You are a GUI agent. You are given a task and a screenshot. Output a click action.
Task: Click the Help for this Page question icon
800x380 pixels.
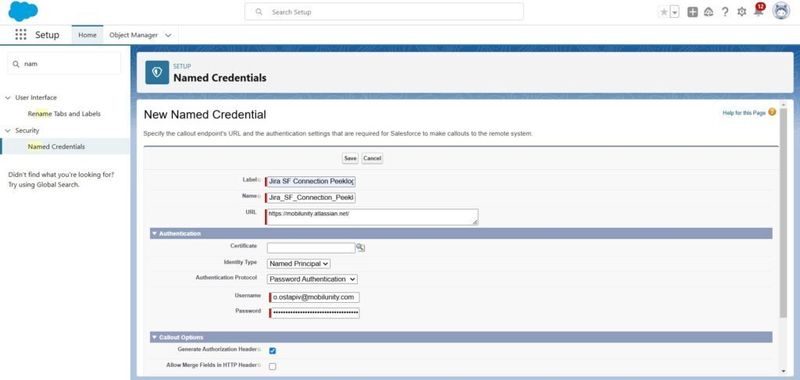pyautogui.click(x=772, y=112)
